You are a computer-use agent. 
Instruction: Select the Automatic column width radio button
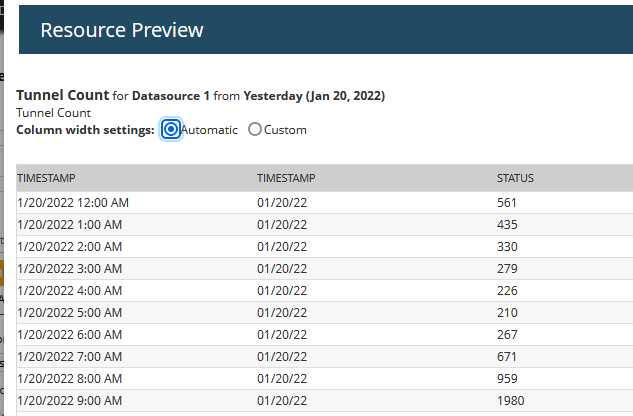tap(171, 129)
